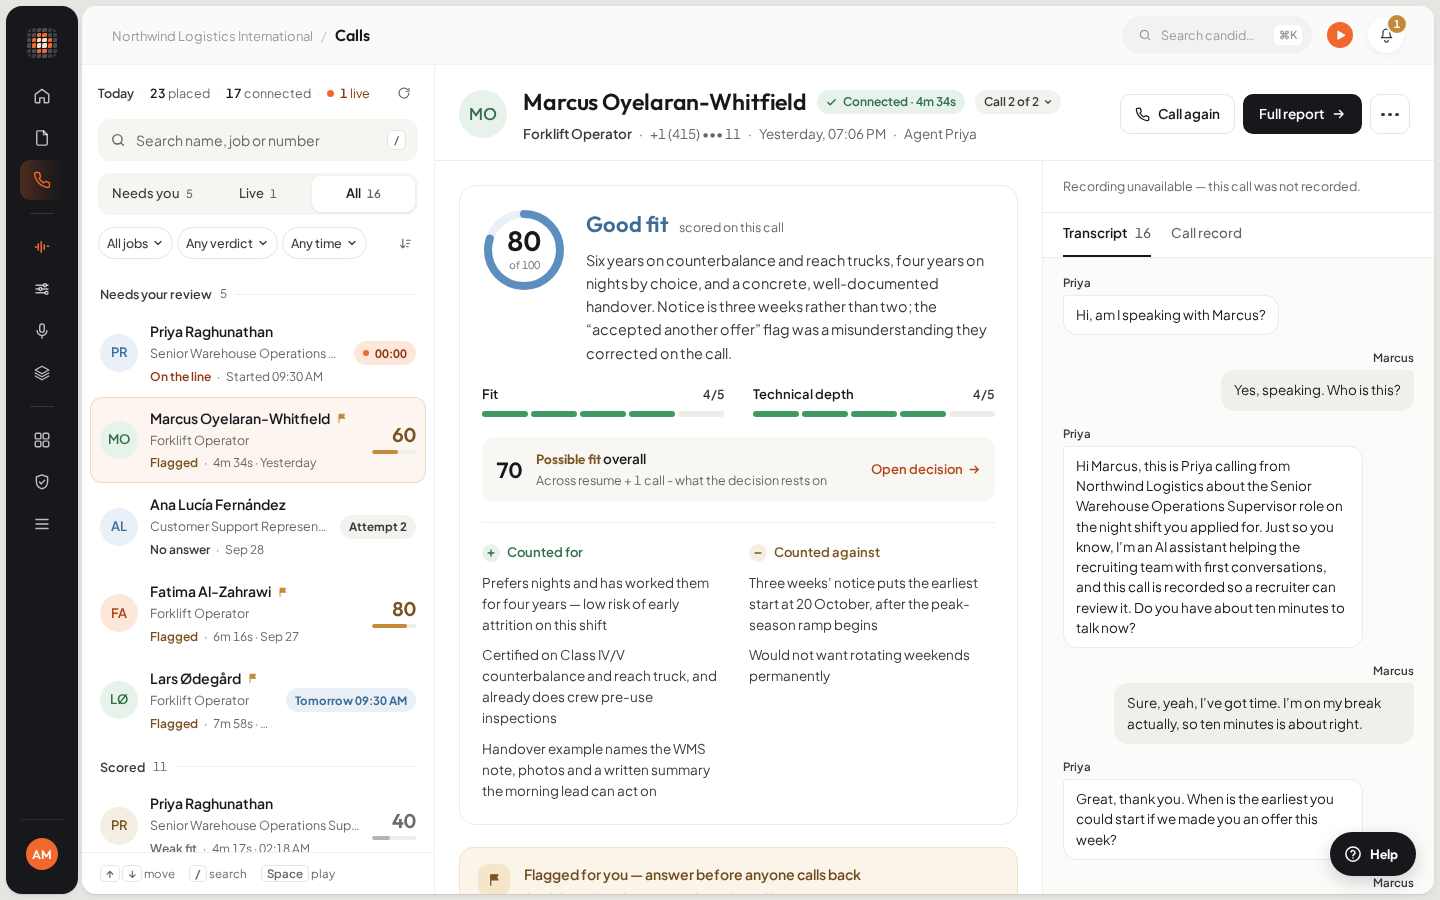Open the shield check icon in sidebar

(x=42, y=482)
